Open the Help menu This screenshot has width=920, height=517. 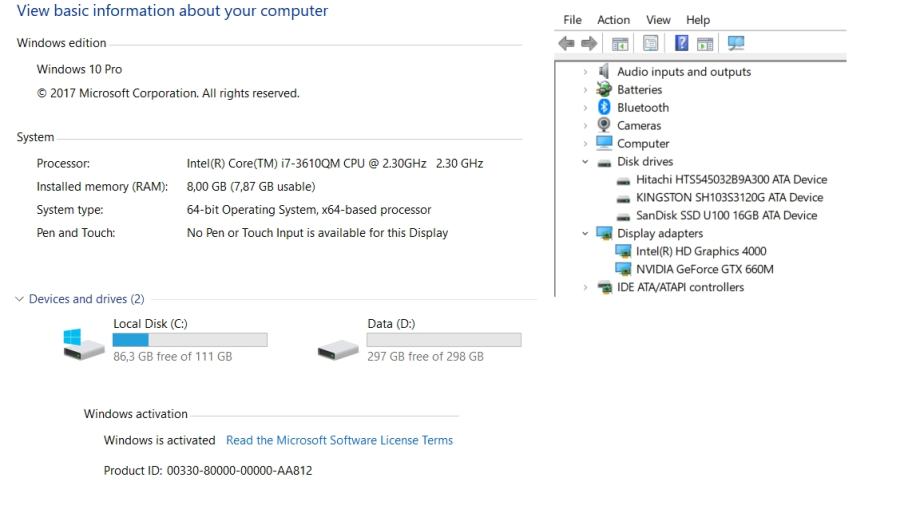click(698, 20)
